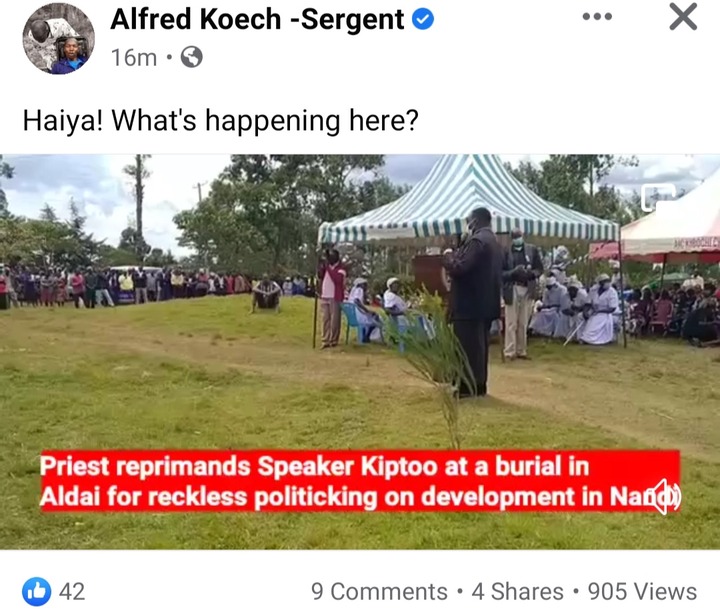Open the Alfred Koech -Sergent profile name
This screenshot has height=616, width=720.
257,19
